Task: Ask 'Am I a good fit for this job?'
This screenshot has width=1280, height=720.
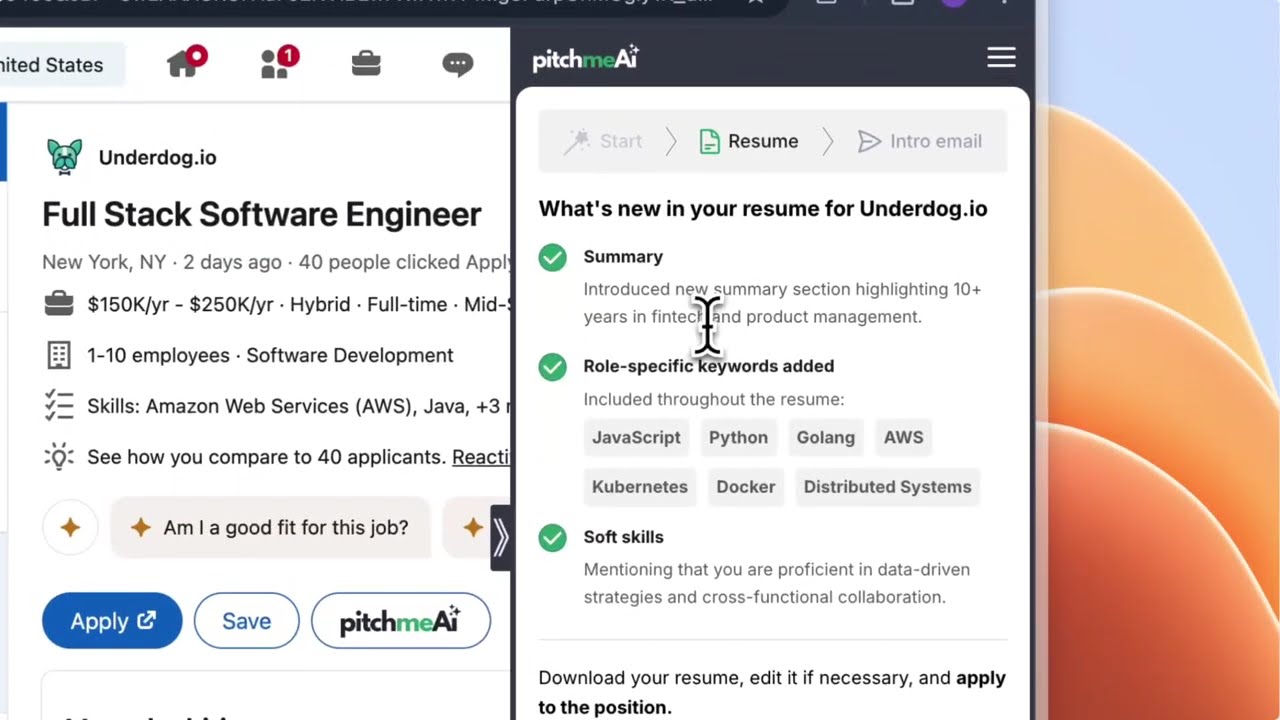Action: pyautogui.click(x=270, y=528)
